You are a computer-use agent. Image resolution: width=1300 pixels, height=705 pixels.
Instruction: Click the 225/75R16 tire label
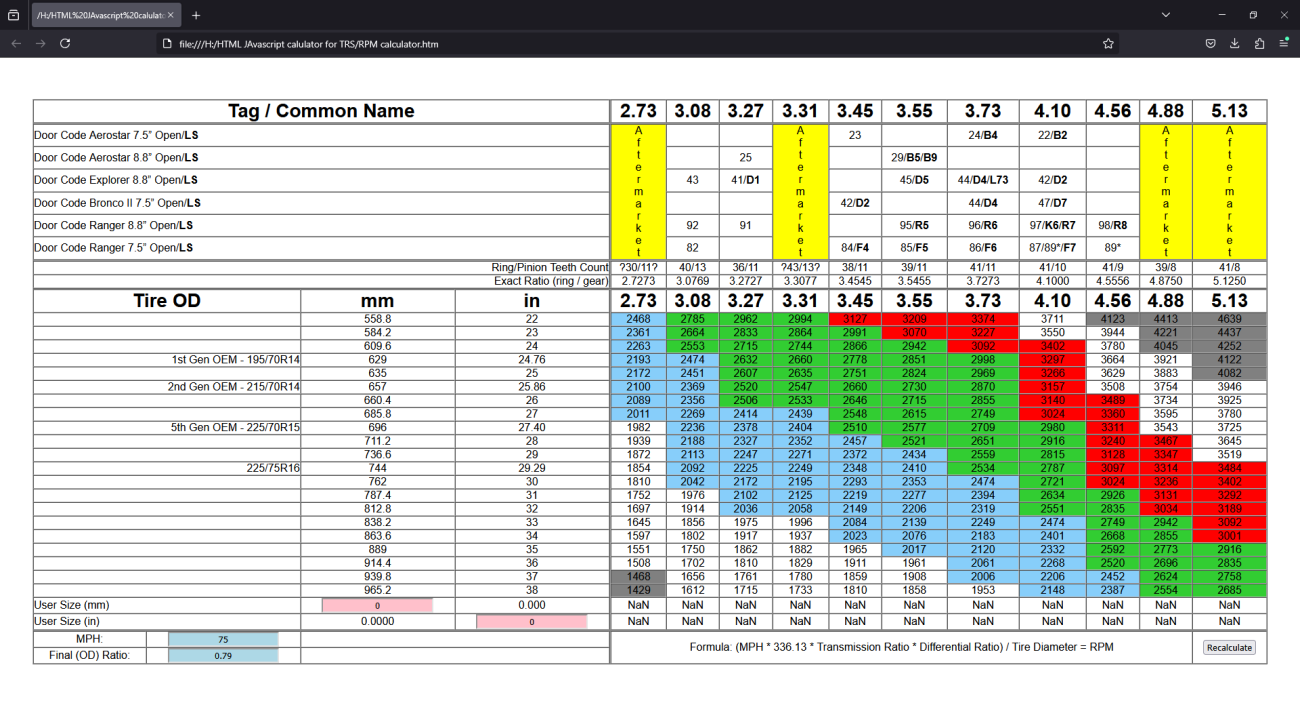(x=273, y=468)
